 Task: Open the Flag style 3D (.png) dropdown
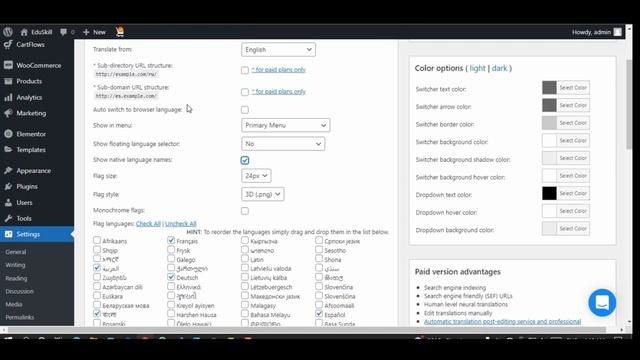pos(262,194)
